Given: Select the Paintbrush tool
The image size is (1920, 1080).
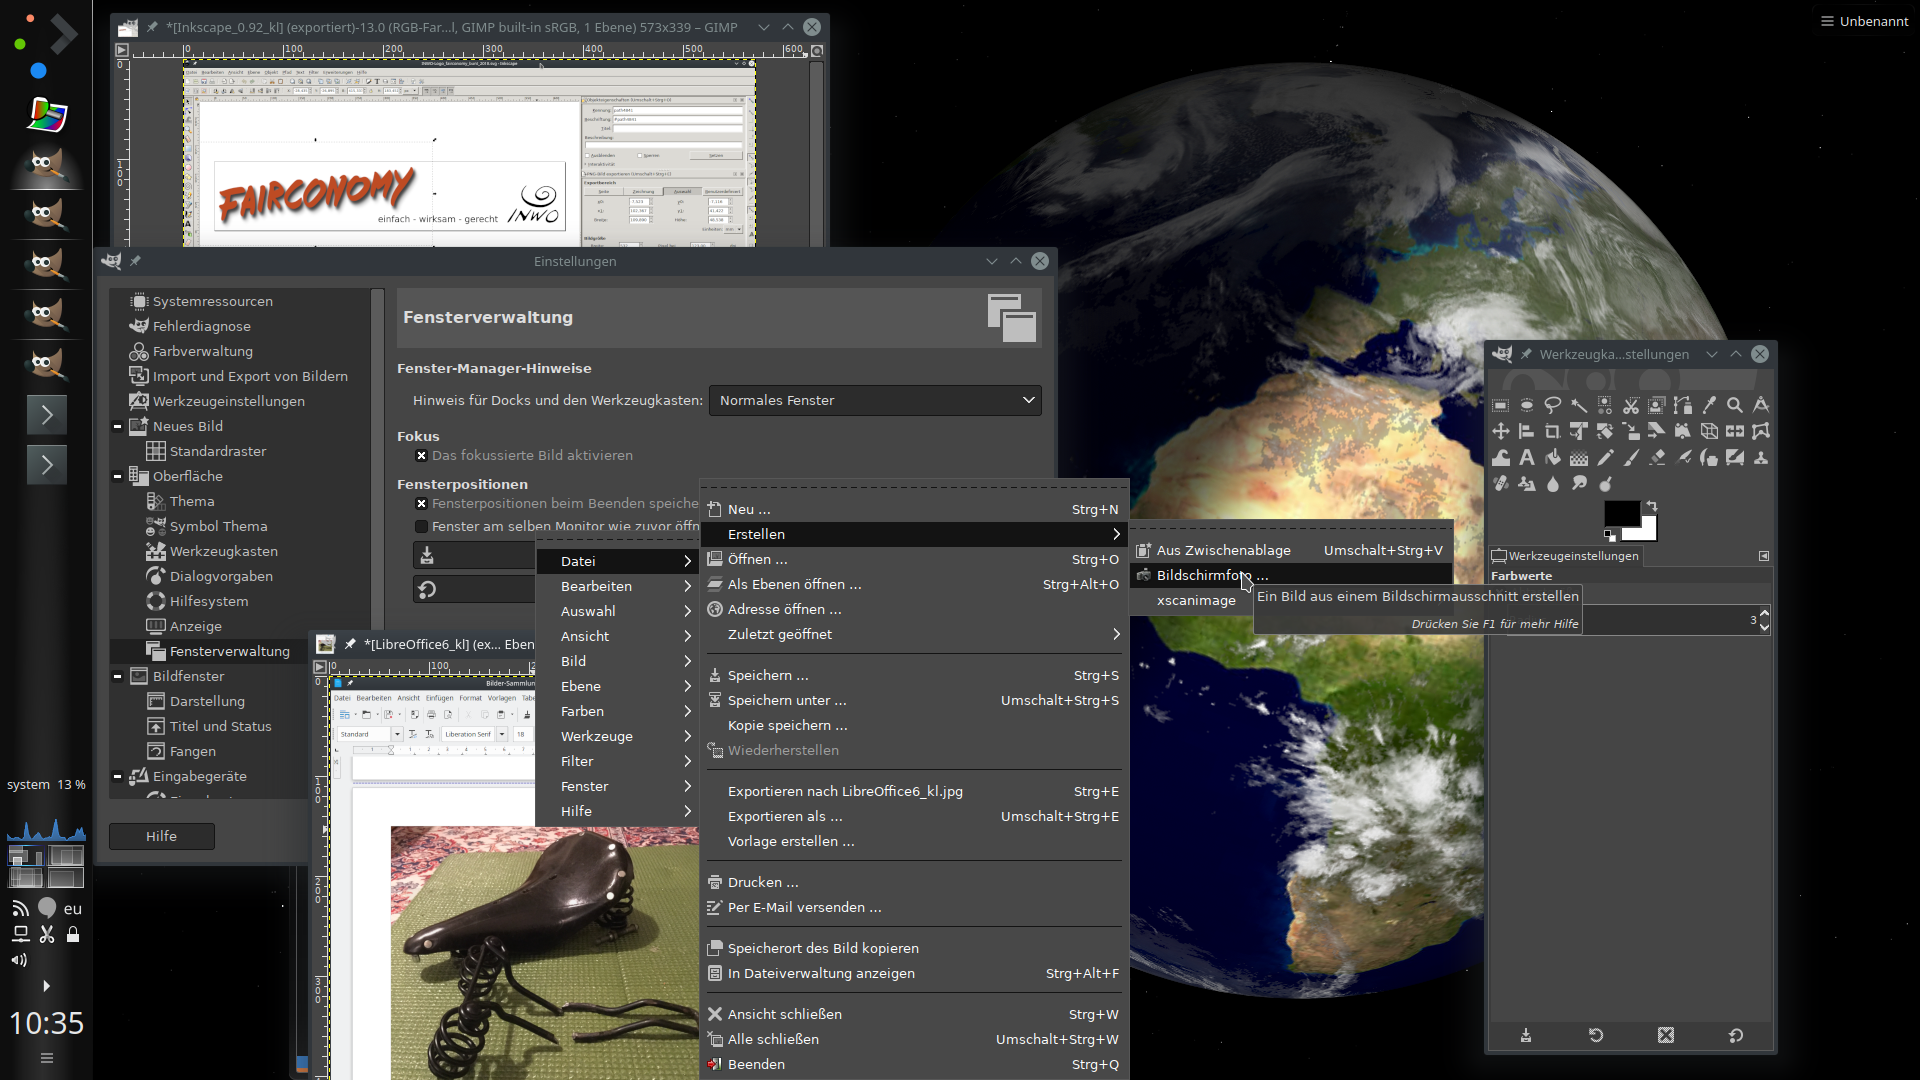Looking at the screenshot, I should pos(1631,457).
